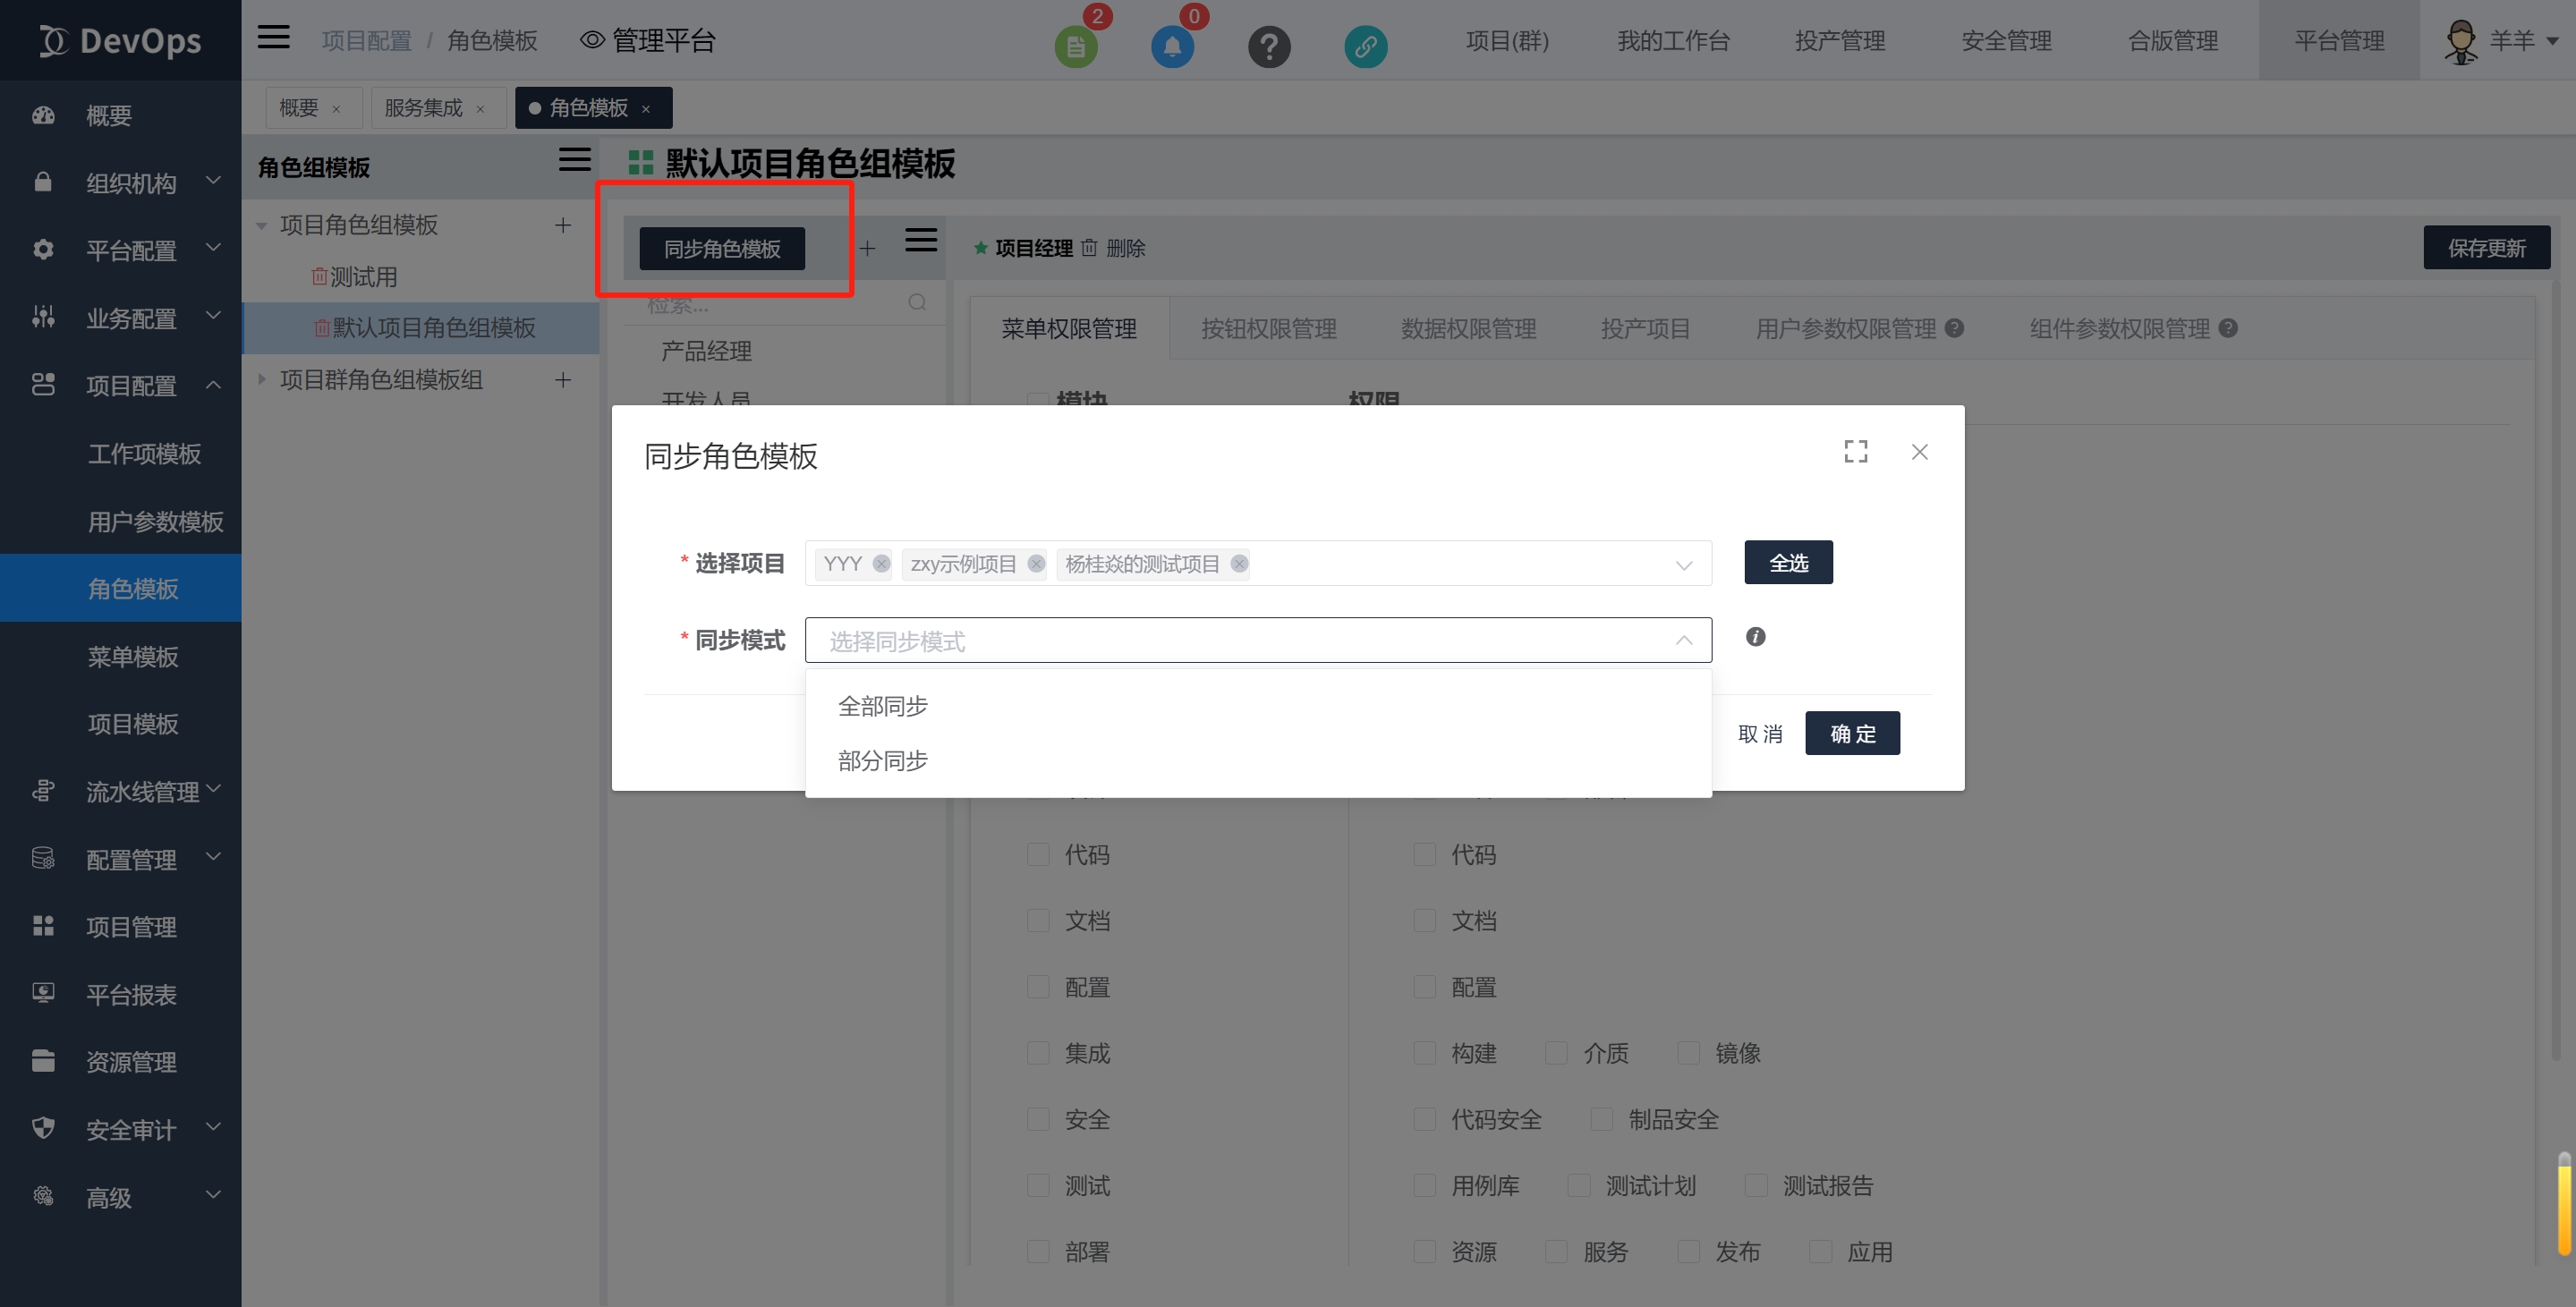Switch to the 按钮权限管理 tab

[1268, 329]
